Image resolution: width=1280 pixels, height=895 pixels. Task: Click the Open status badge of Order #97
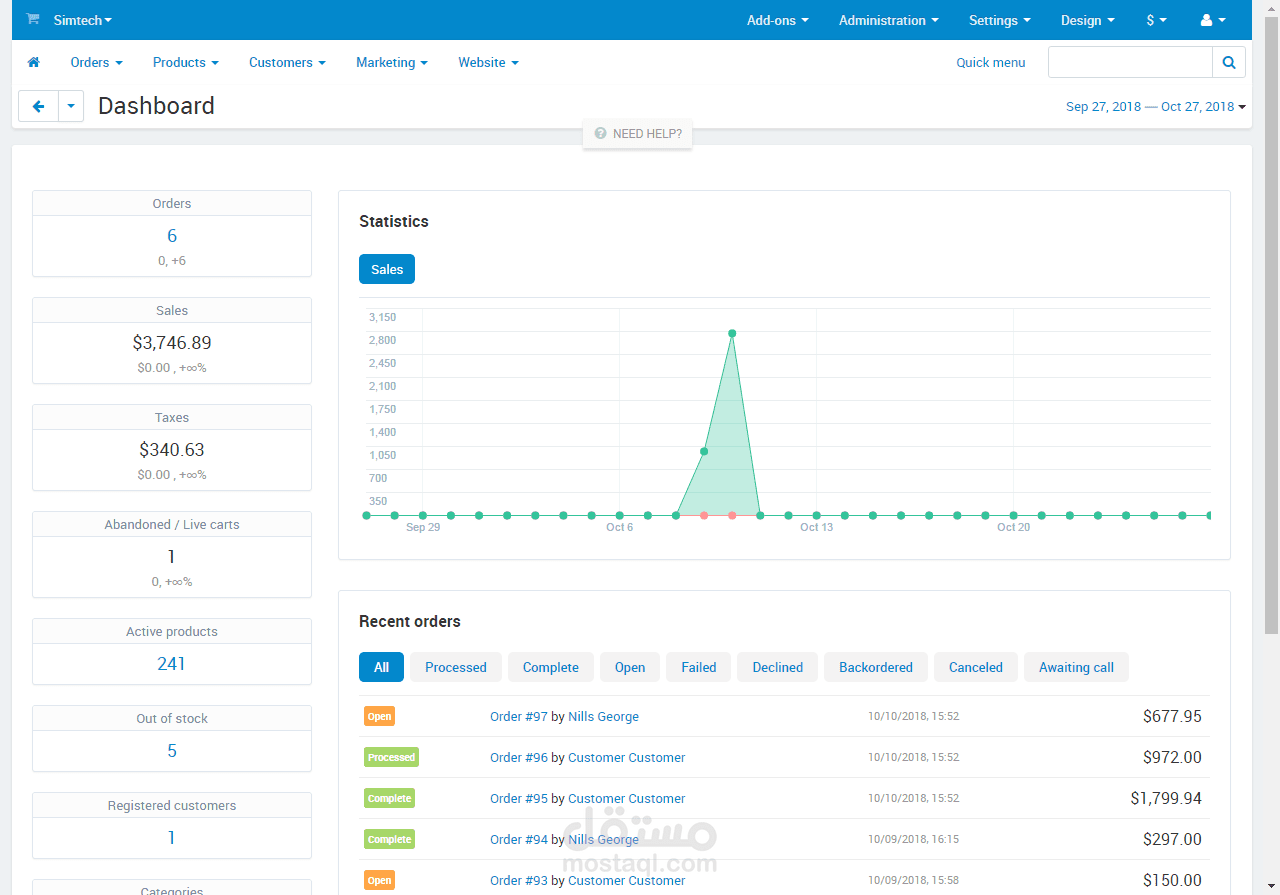379,716
